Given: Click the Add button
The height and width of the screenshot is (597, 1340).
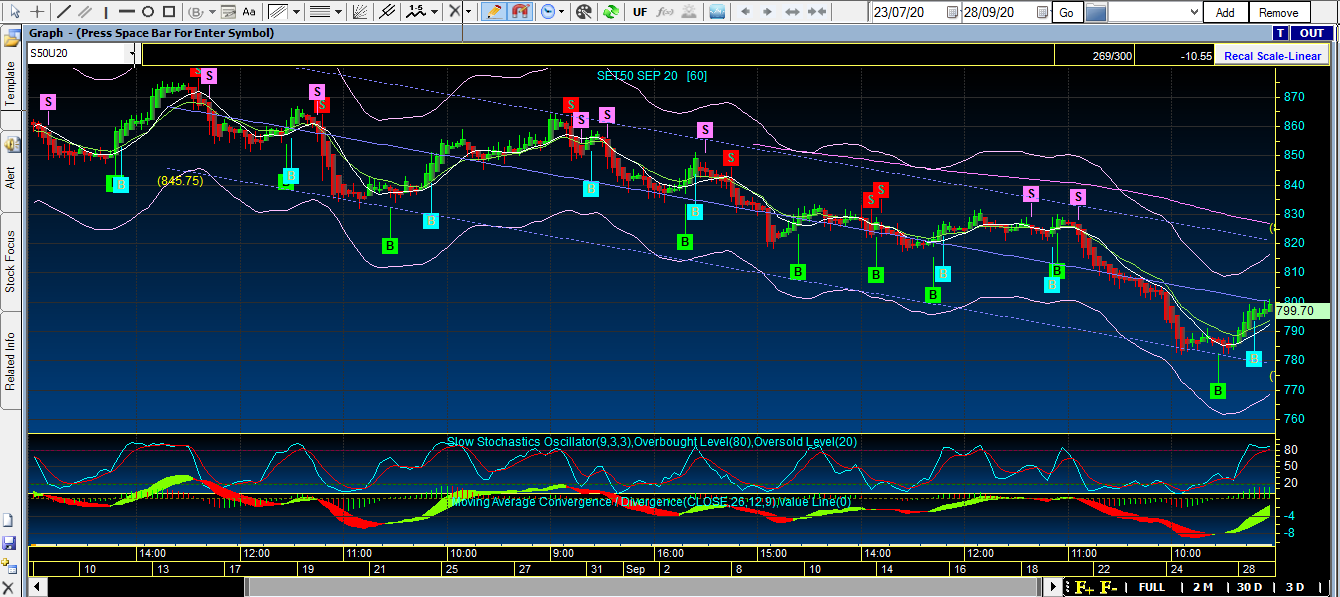Looking at the screenshot, I should pos(1225,13).
